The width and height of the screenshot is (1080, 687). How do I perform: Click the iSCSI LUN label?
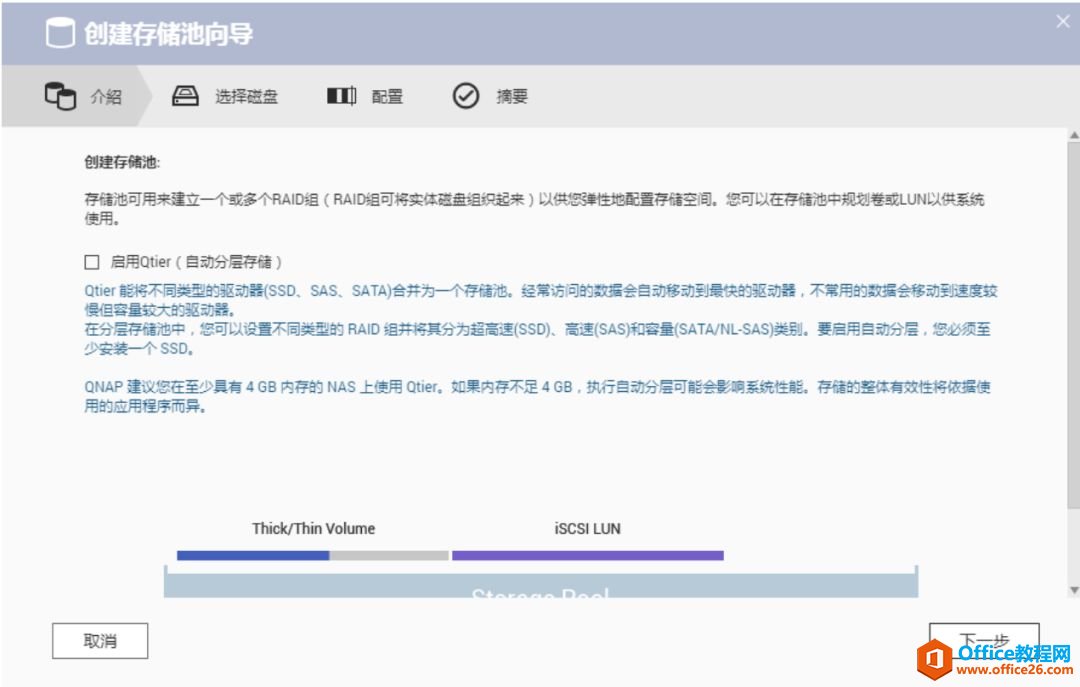pos(588,529)
